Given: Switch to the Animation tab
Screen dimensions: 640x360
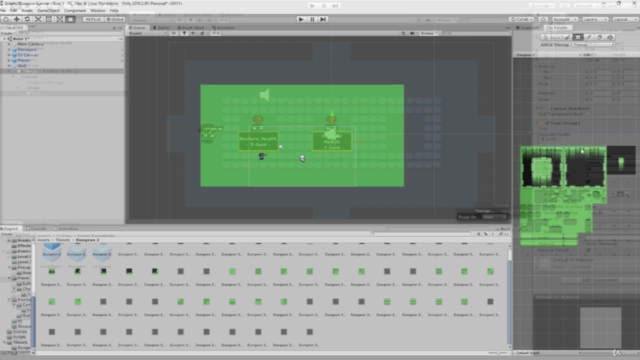Looking at the screenshot, I should pos(66,229).
